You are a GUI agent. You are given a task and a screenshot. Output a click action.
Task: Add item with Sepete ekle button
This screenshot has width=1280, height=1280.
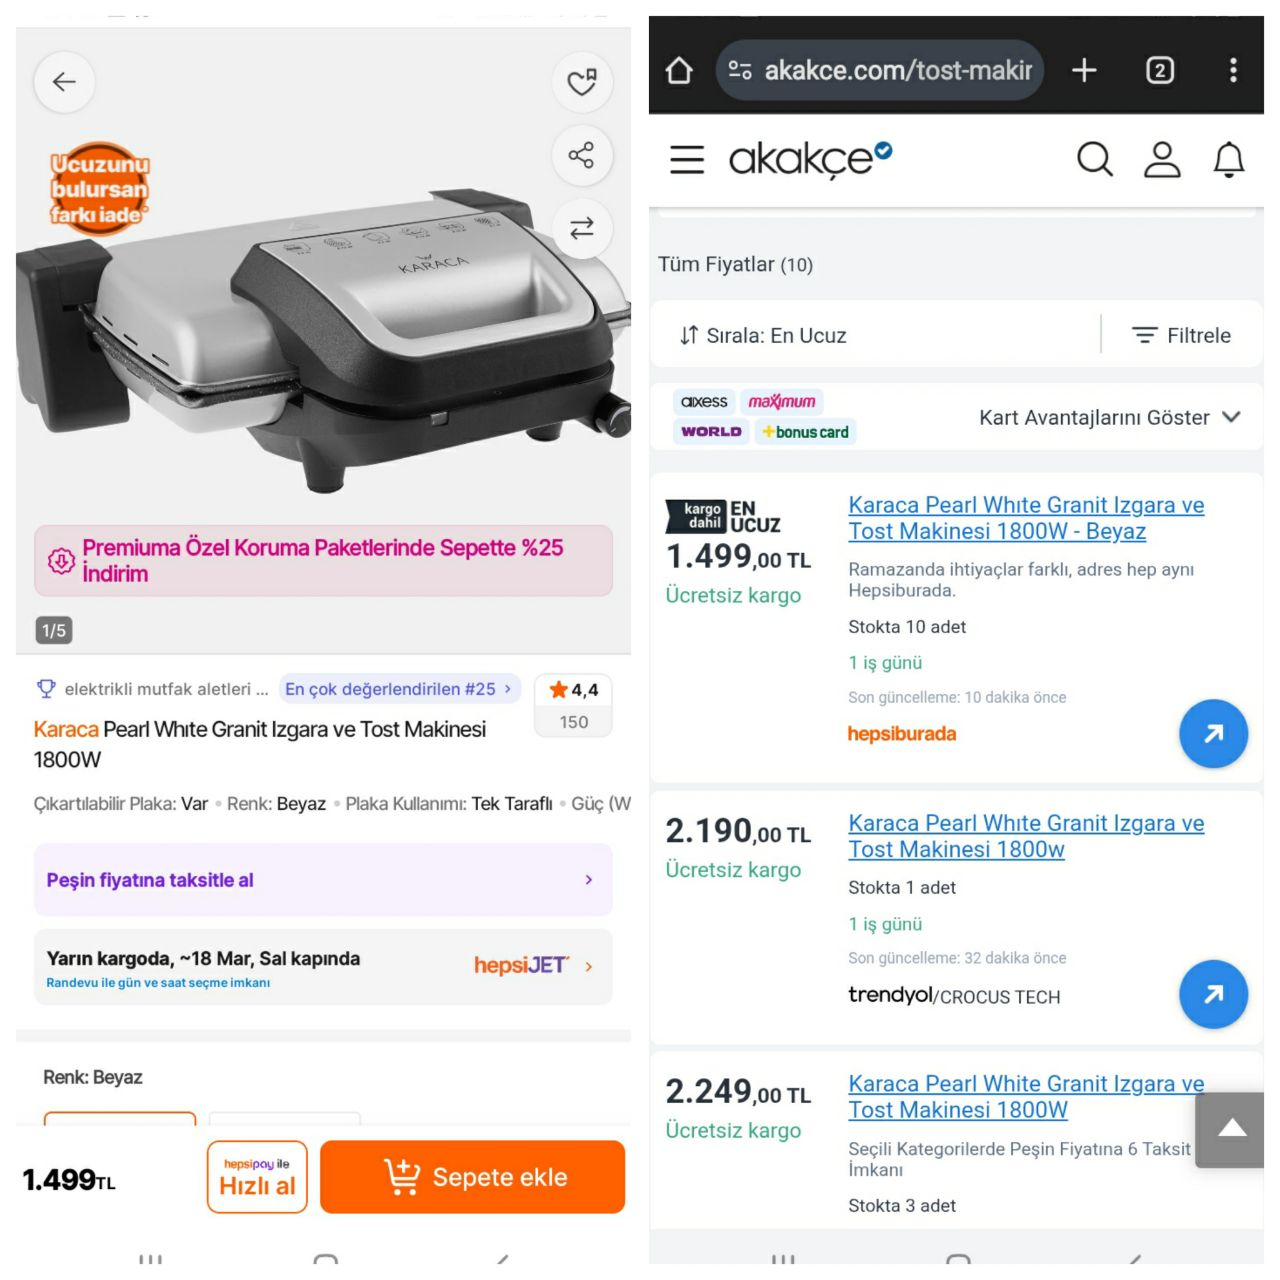point(472,1177)
